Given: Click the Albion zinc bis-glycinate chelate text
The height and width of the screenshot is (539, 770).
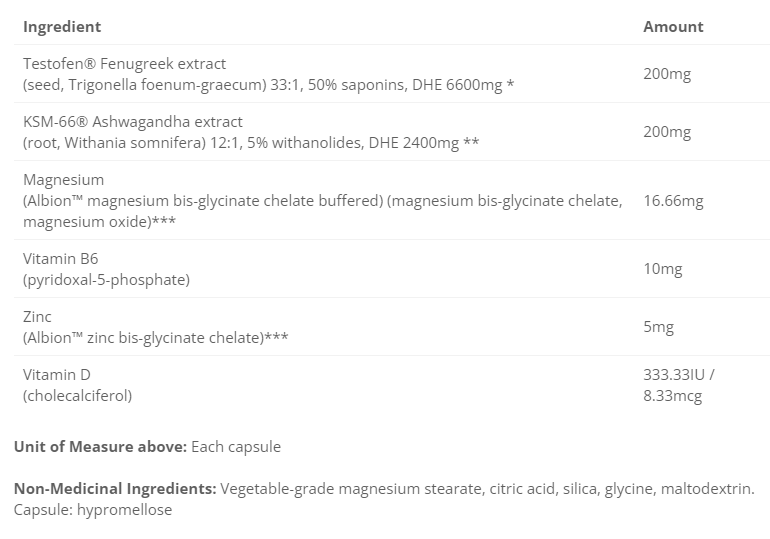Looking at the screenshot, I should pos(155,337).
